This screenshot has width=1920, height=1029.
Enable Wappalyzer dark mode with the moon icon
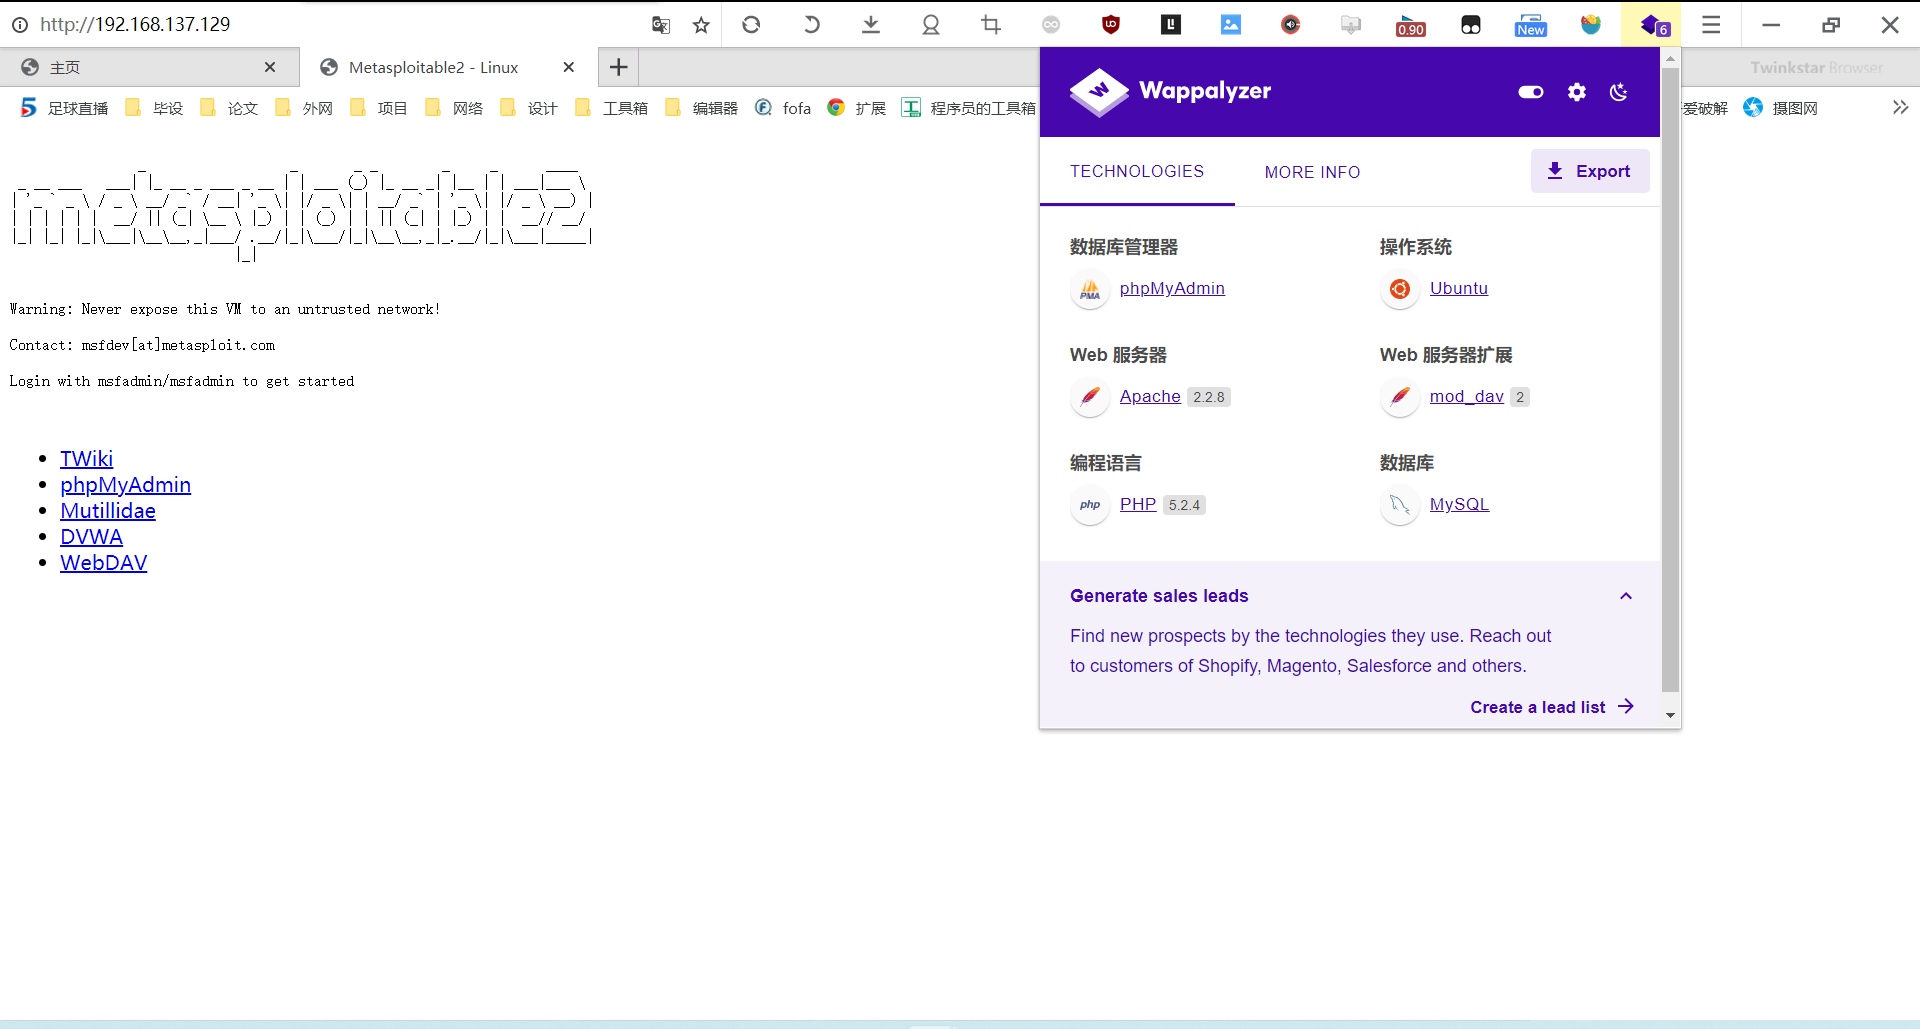click(x=1618, y=92)
